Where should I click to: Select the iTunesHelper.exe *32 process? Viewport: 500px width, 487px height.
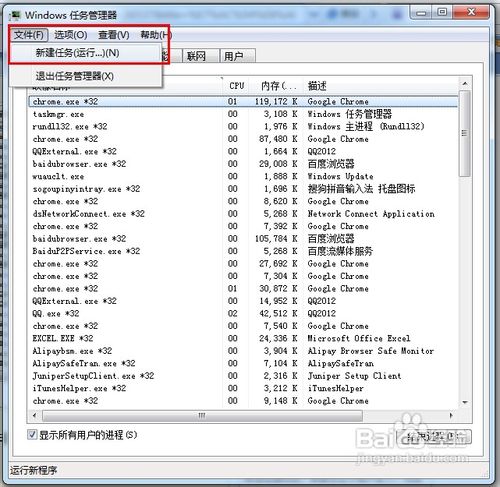(x=243, y=389)
